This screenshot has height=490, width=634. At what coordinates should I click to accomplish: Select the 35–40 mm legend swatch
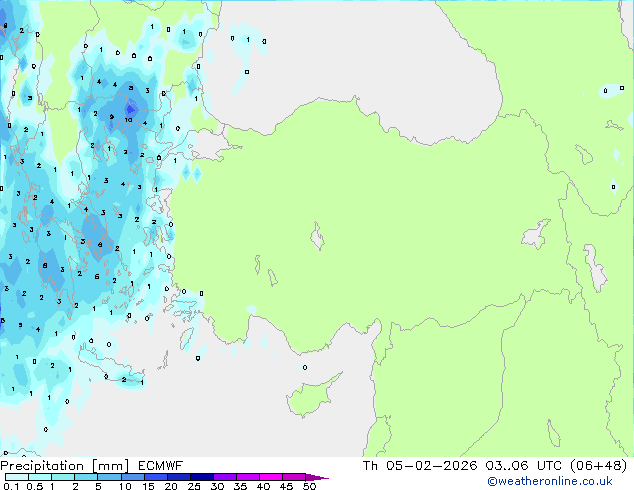click(x=248, y=477)
